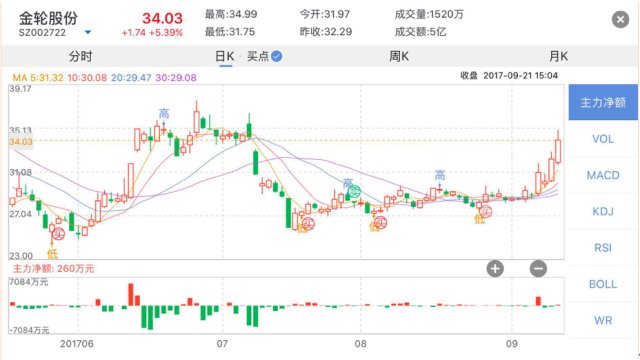The width and height of the screenshot is (640, 360).
Task: Show the MACD indicator
Action: click(603, 175)
